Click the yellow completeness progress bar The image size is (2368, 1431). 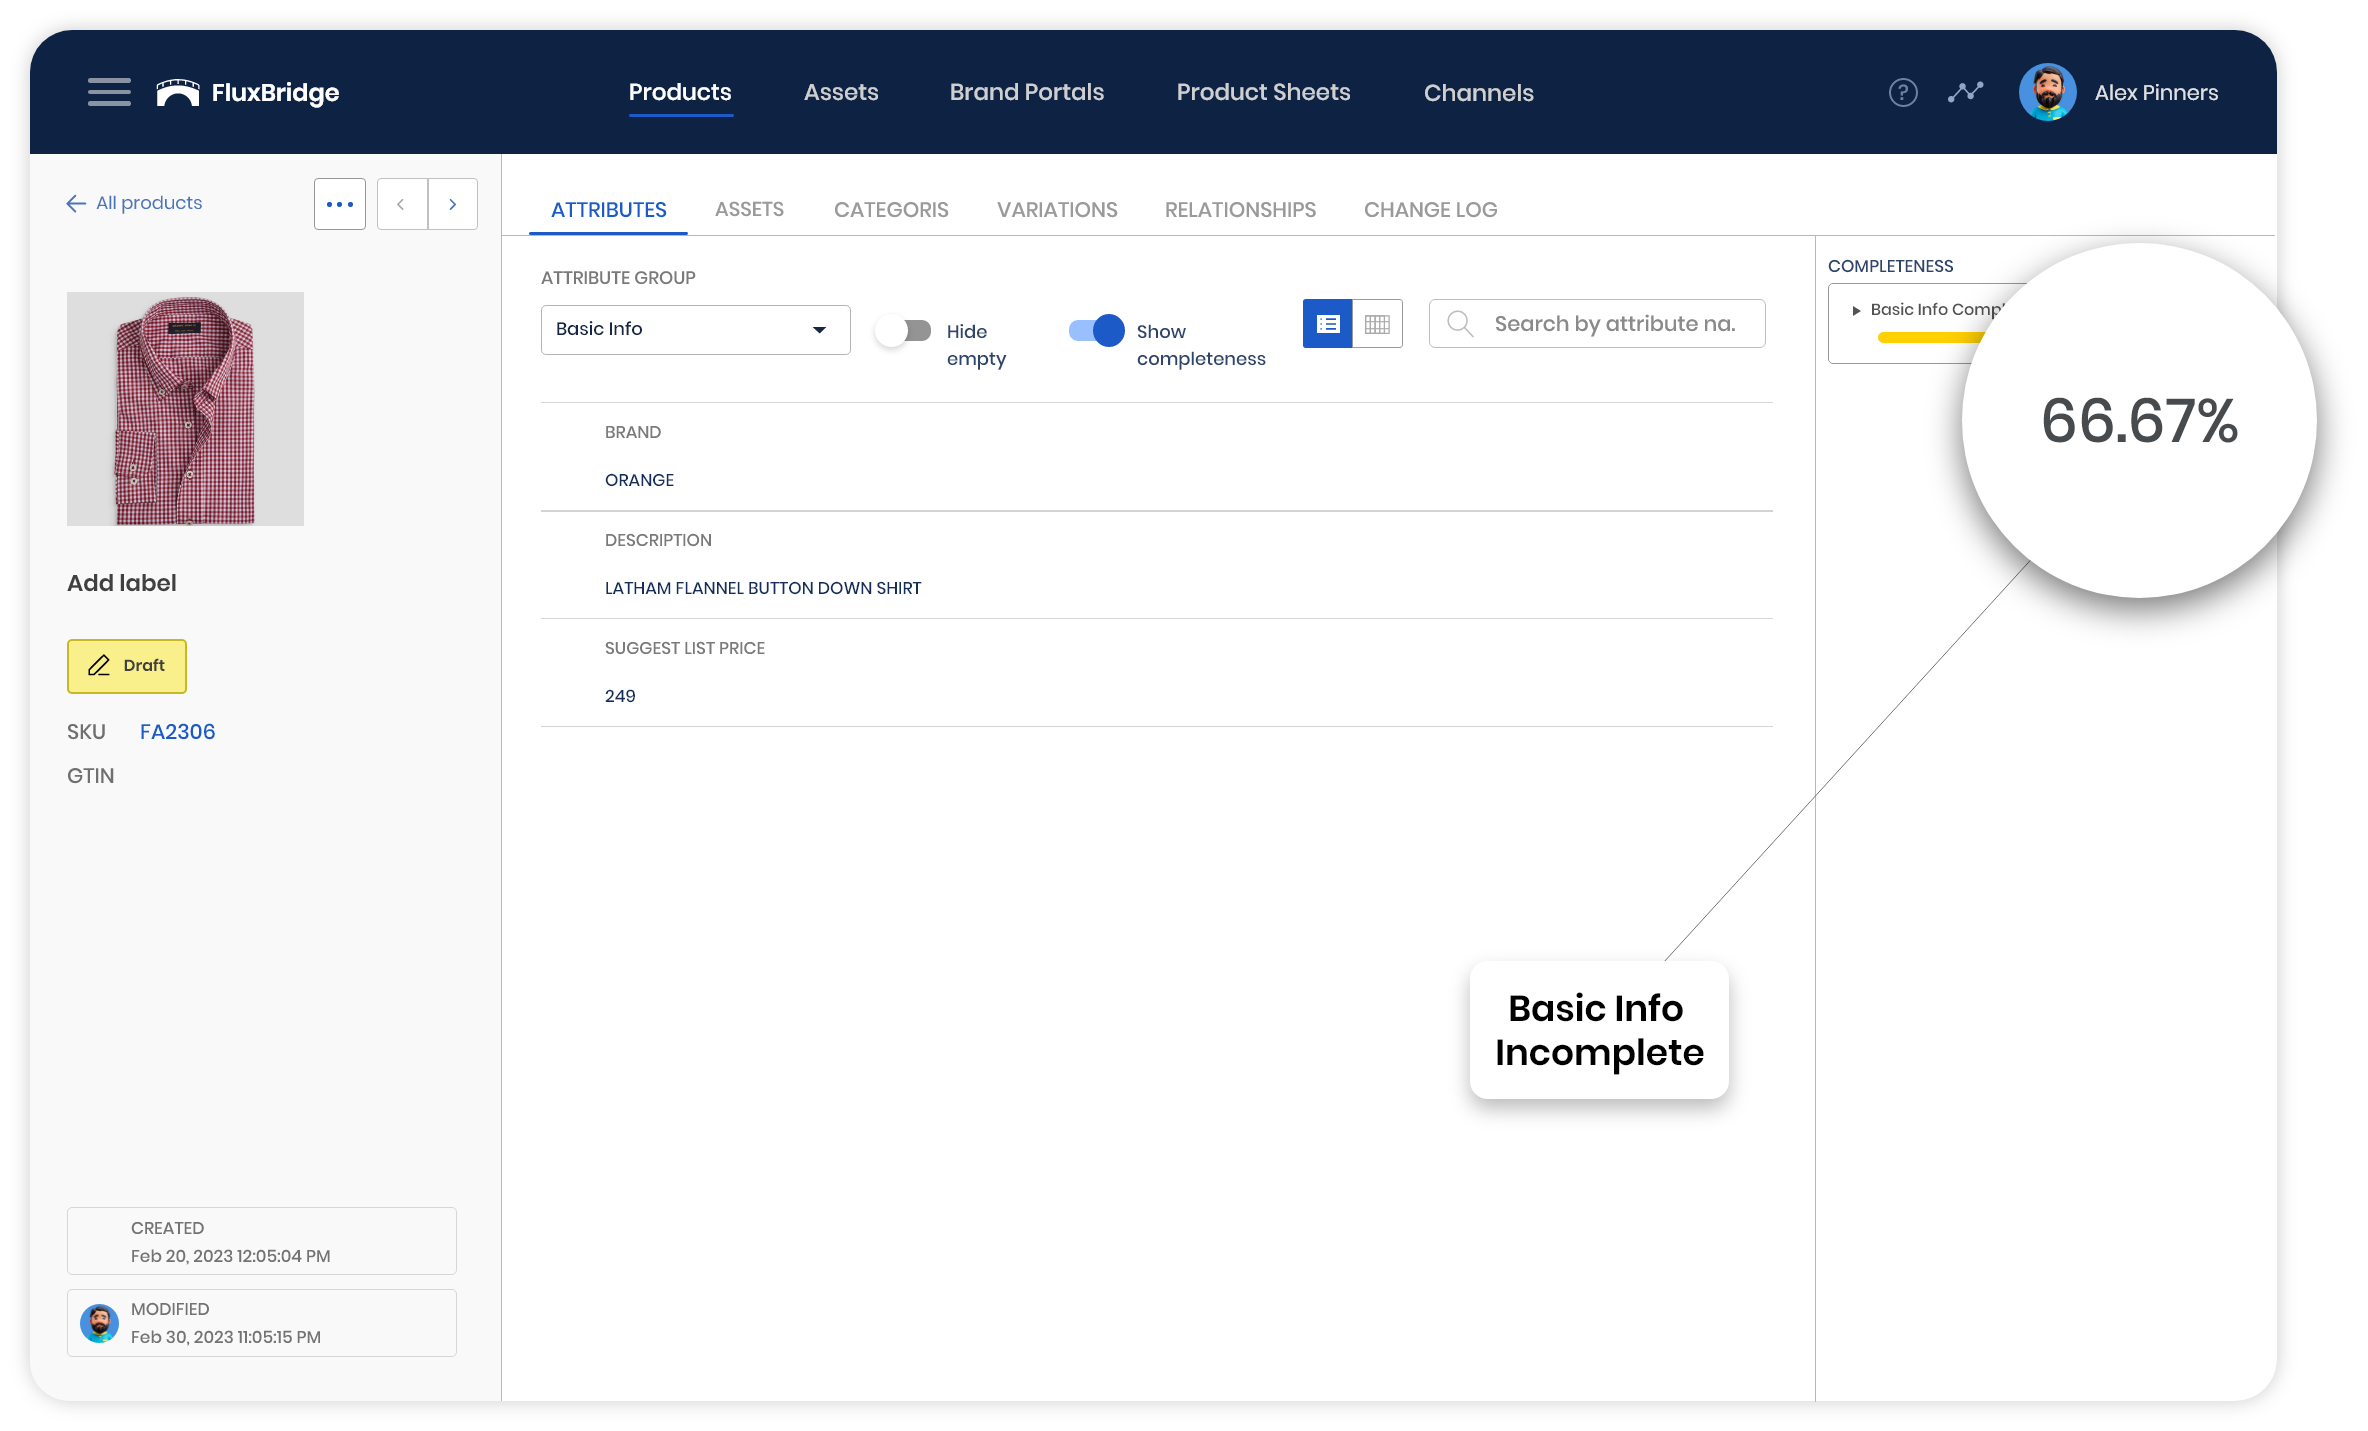(1925, 338)
